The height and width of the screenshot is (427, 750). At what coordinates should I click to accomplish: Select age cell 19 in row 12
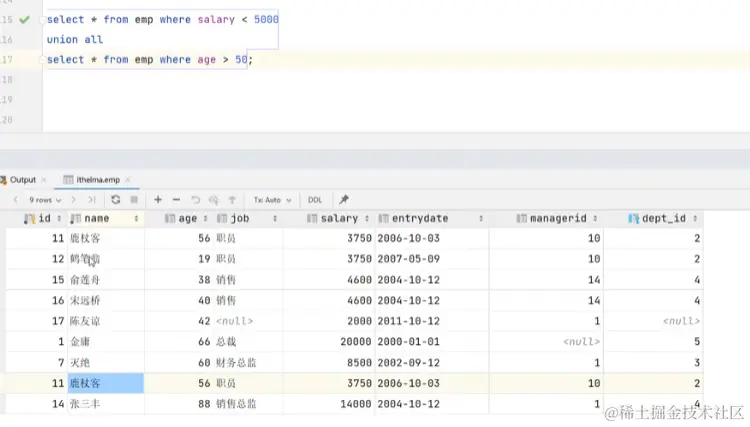[x=178, y=259]
